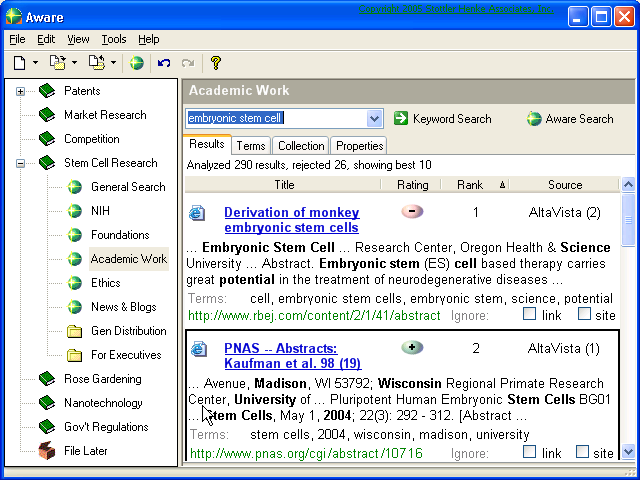This screenshot has height=480, width=640.
Task: Sort results by Source column header
Action: click(564, 185)
